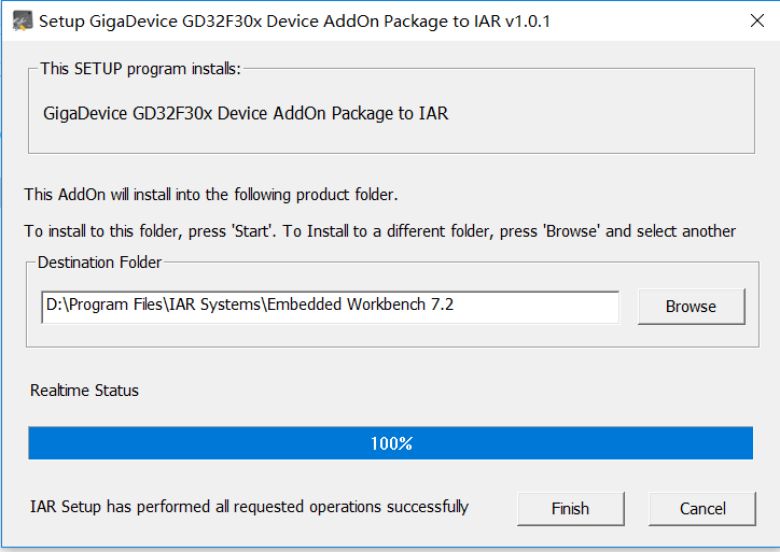Close the setup dialog with the X
Screen dimensions: 780x552
click(x=757, y=21)
